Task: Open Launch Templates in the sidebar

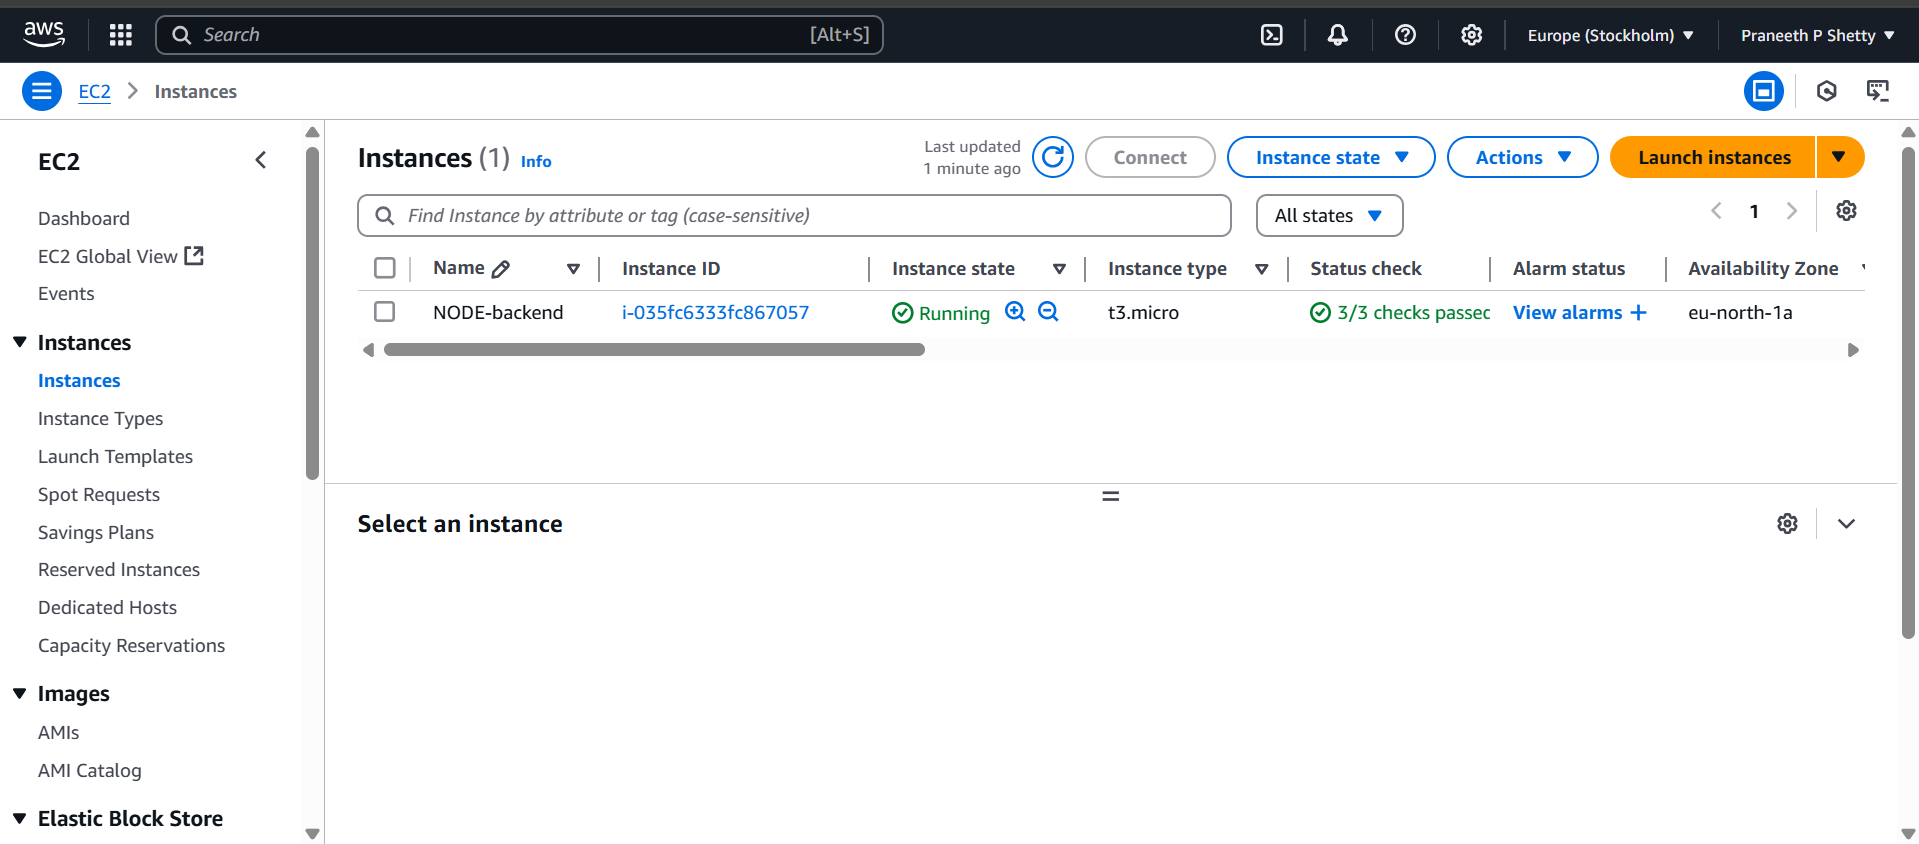Action: (x=115, y=456)
